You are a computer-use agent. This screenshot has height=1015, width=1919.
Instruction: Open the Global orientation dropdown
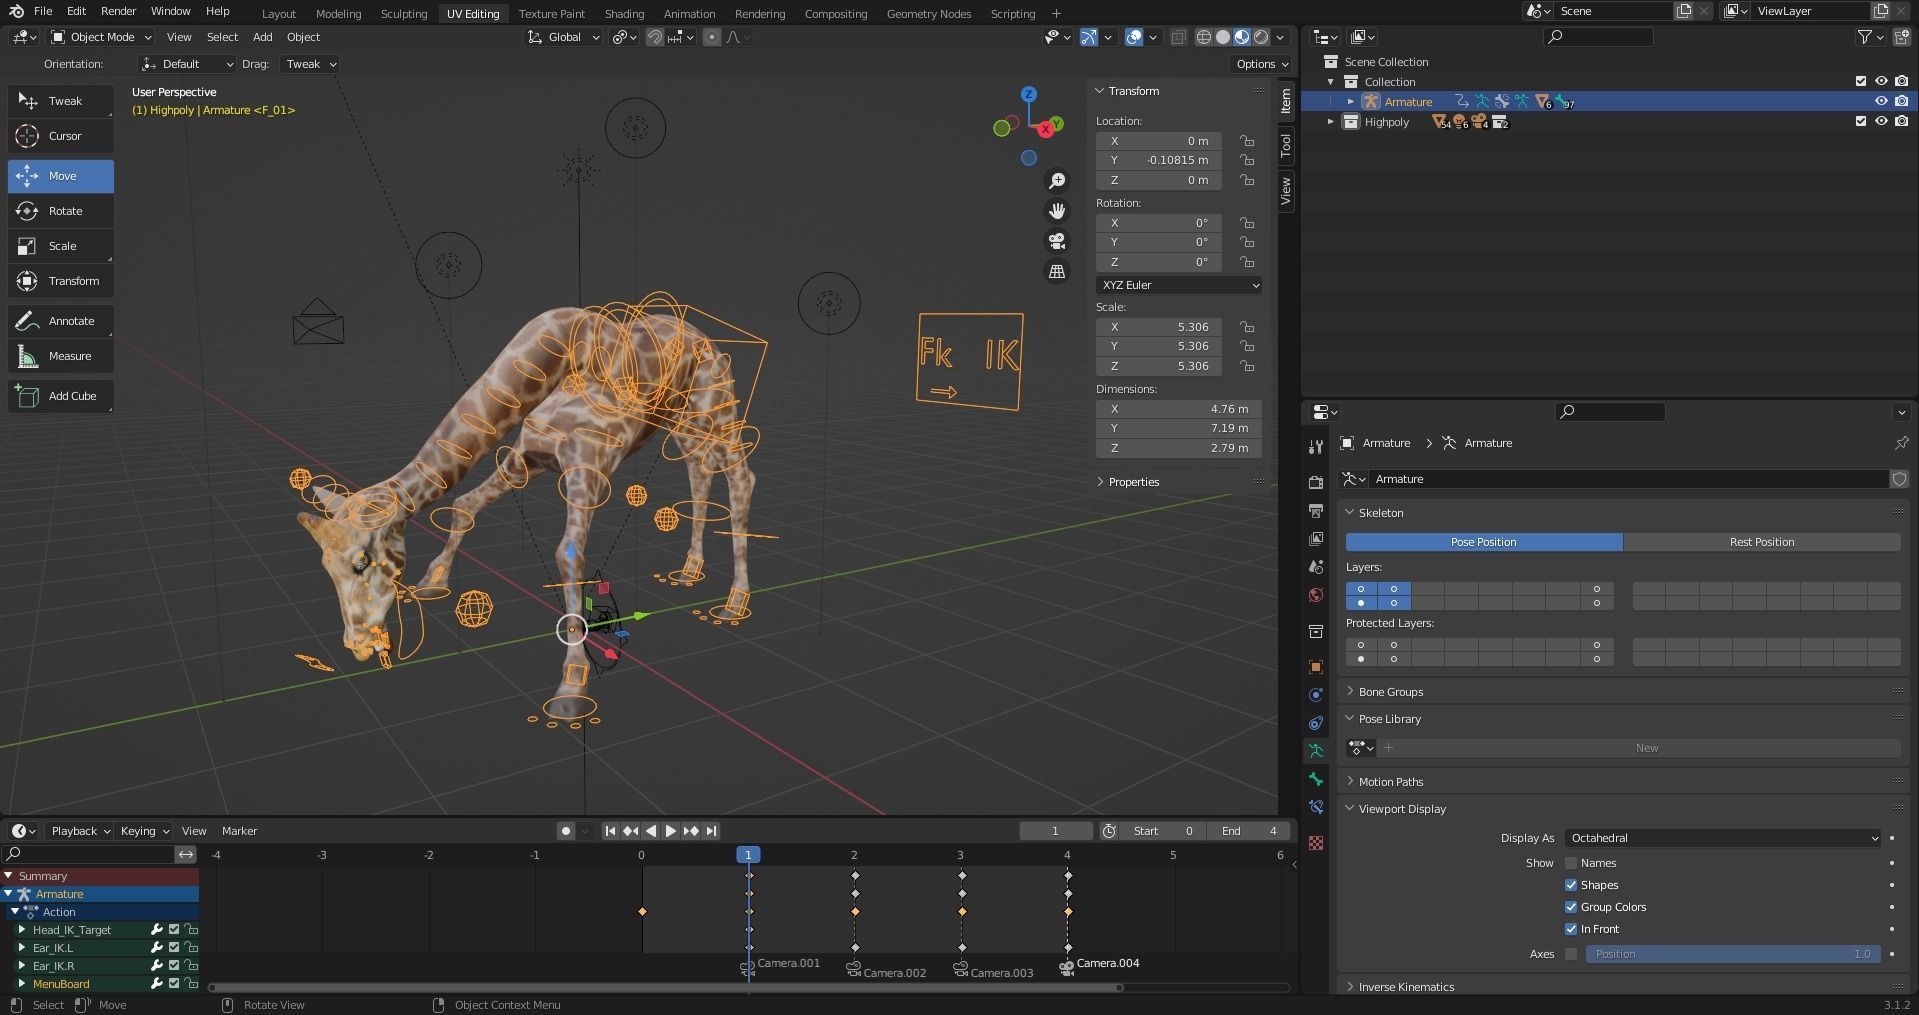click(x=563, y=37)
